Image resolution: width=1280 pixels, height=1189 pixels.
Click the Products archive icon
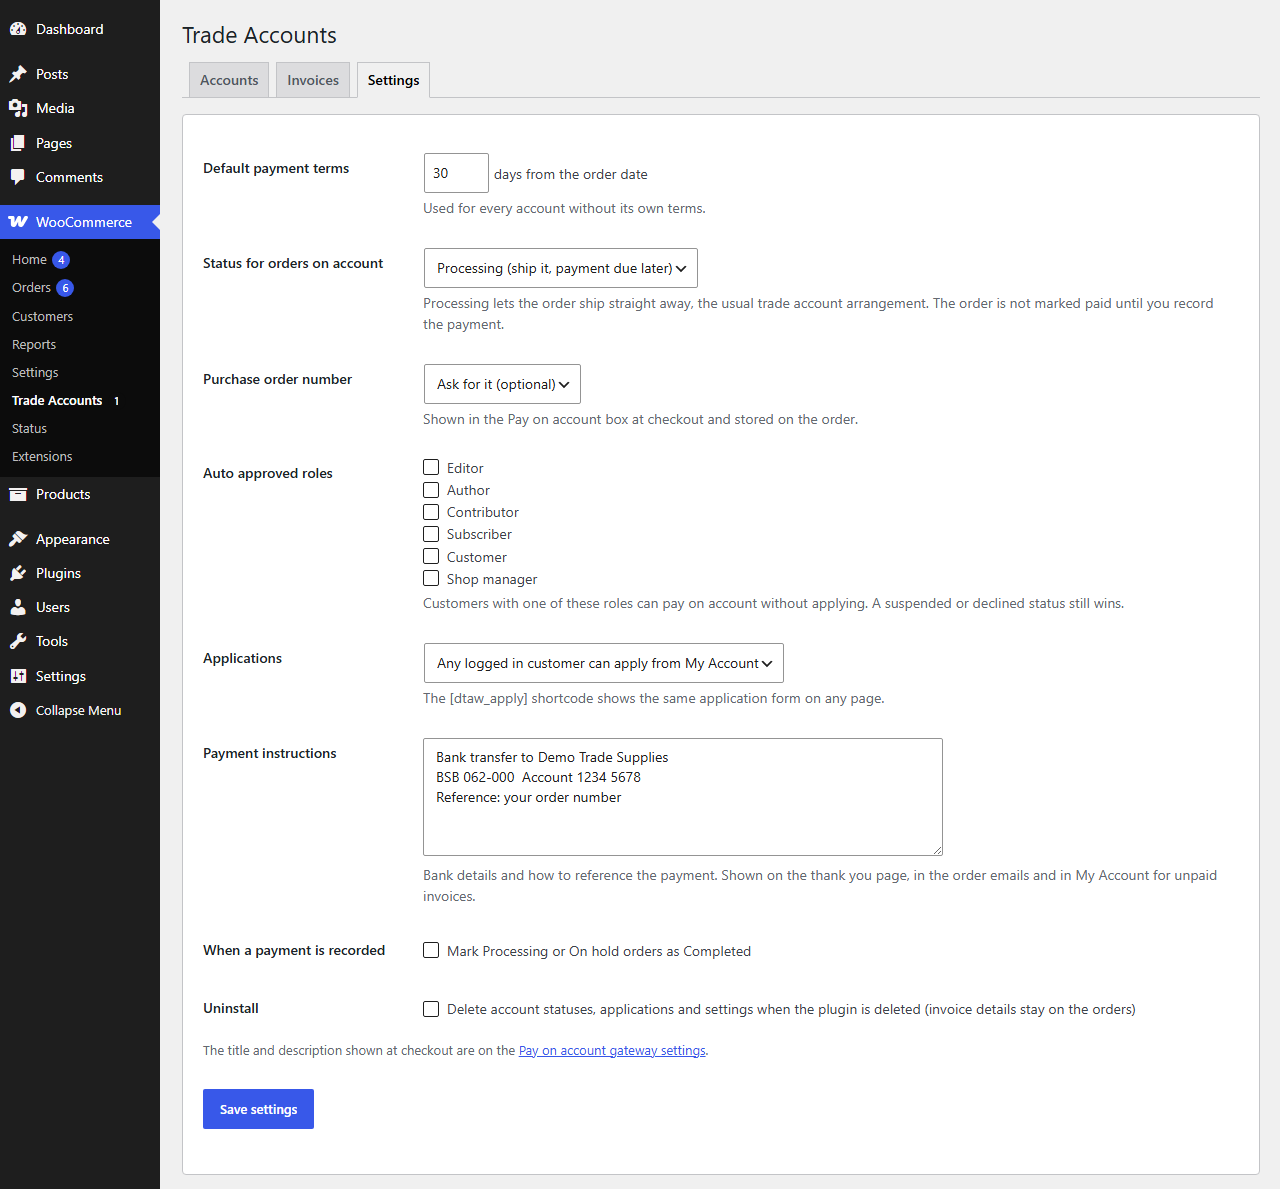tap(18, 494)
